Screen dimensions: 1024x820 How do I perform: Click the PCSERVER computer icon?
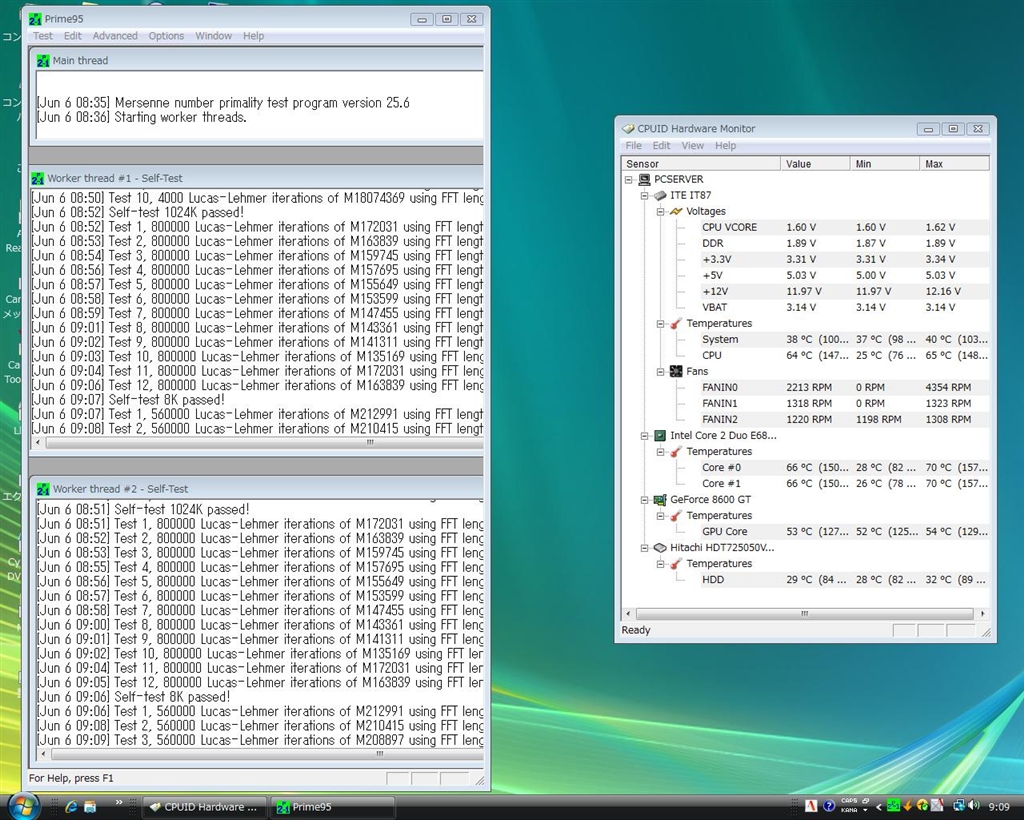click(643, 180)
